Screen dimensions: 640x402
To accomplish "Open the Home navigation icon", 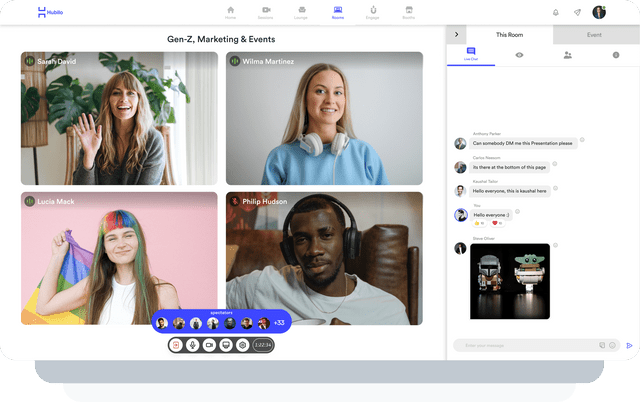I will pyautogui.click(x=231, y=12).
